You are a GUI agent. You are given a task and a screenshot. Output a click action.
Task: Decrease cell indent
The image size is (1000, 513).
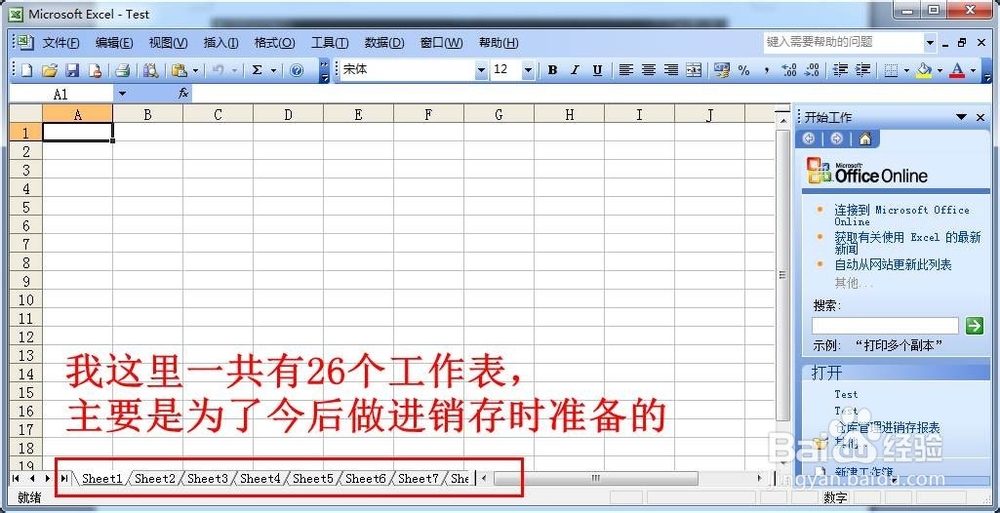pyautogui.click(x=841, y=70)
